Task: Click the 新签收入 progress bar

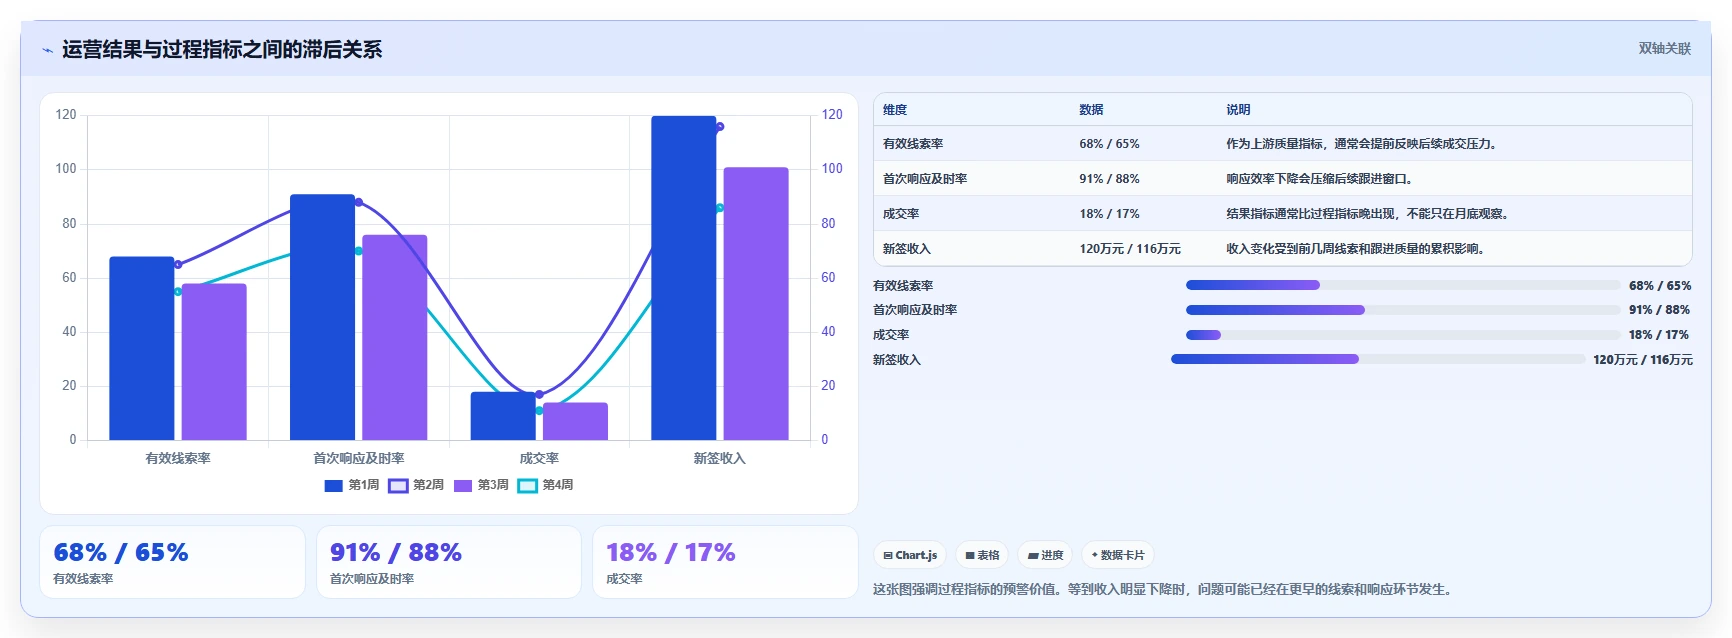Action: coord(1378,359)
